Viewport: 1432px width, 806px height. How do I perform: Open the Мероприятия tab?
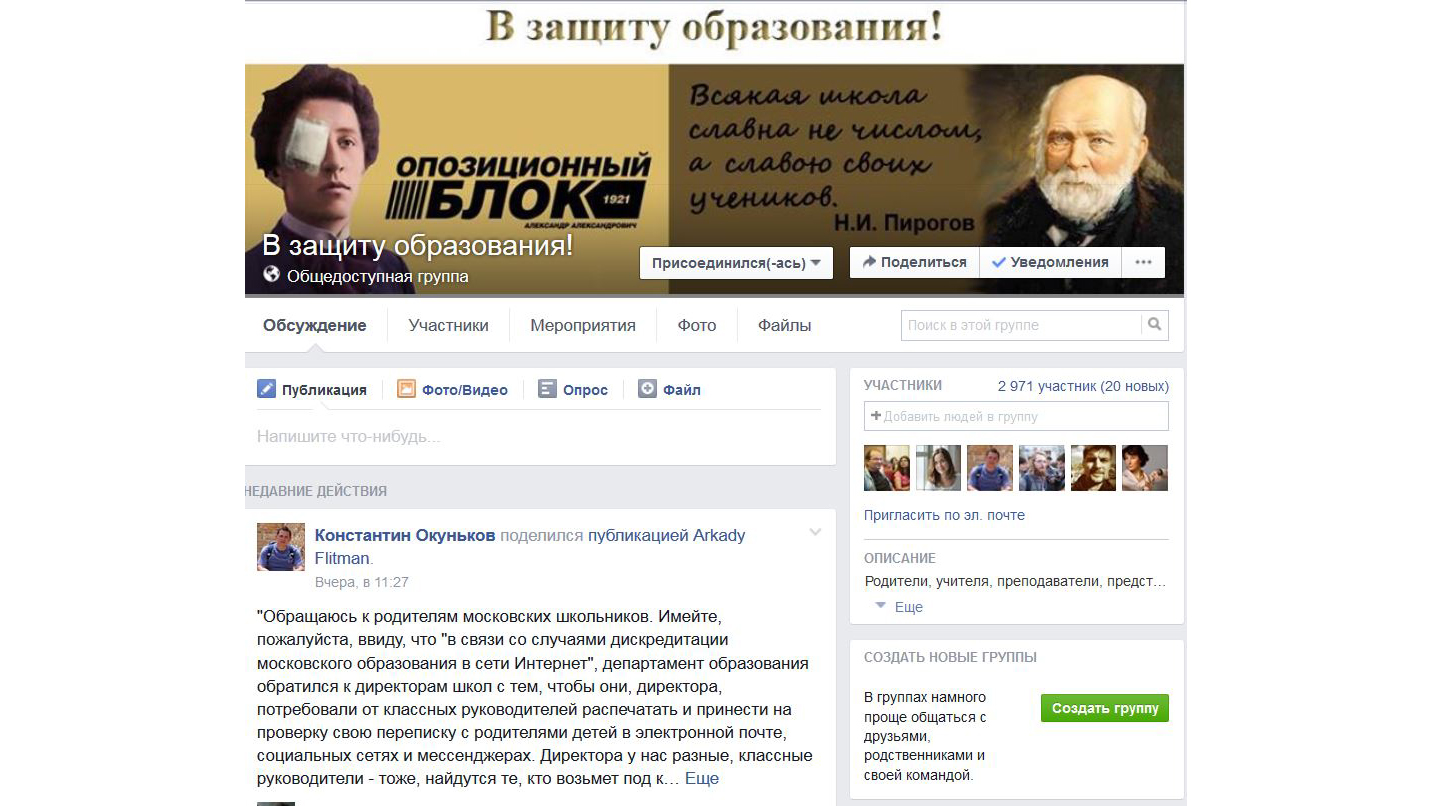point(583,325)
